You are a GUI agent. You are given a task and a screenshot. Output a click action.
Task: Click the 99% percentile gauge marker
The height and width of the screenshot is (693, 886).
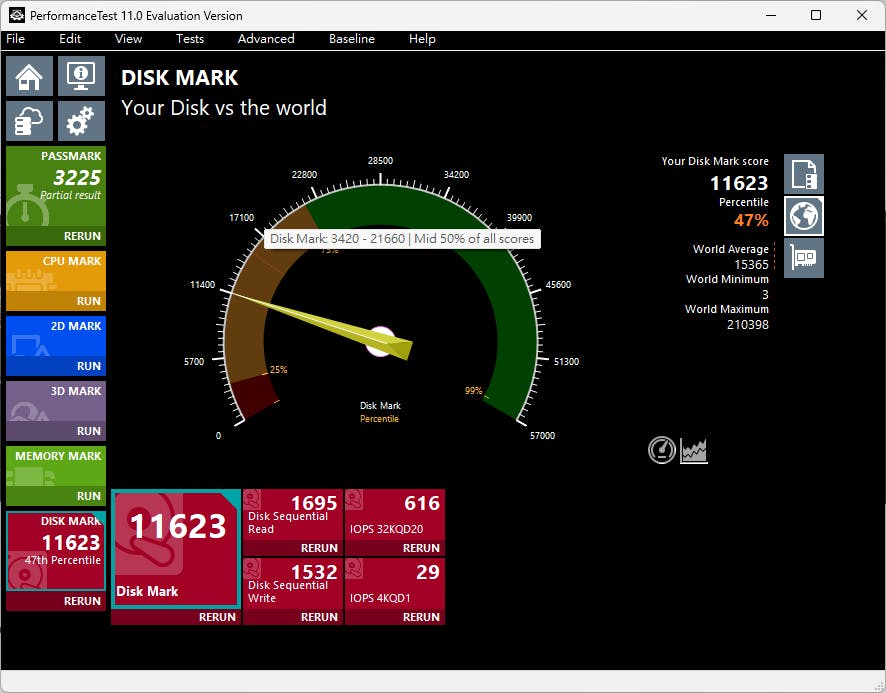click(x=474, y=391)
